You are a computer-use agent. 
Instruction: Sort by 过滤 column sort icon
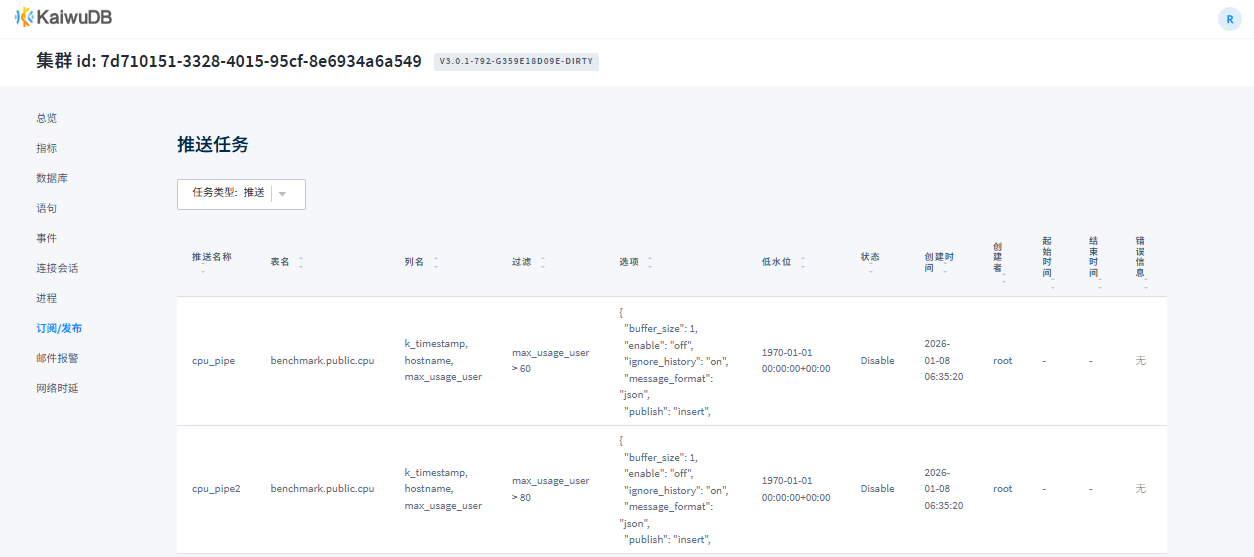click(543, 262)
